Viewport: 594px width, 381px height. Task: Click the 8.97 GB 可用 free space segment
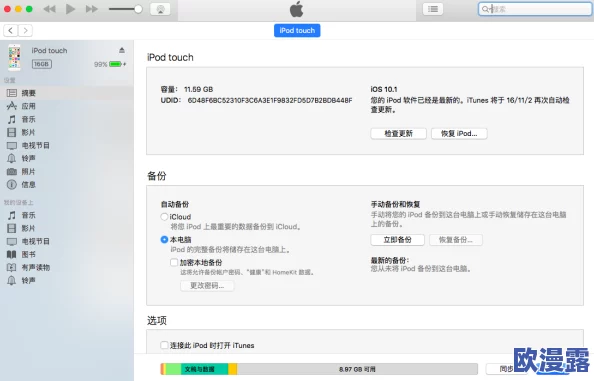357,369
